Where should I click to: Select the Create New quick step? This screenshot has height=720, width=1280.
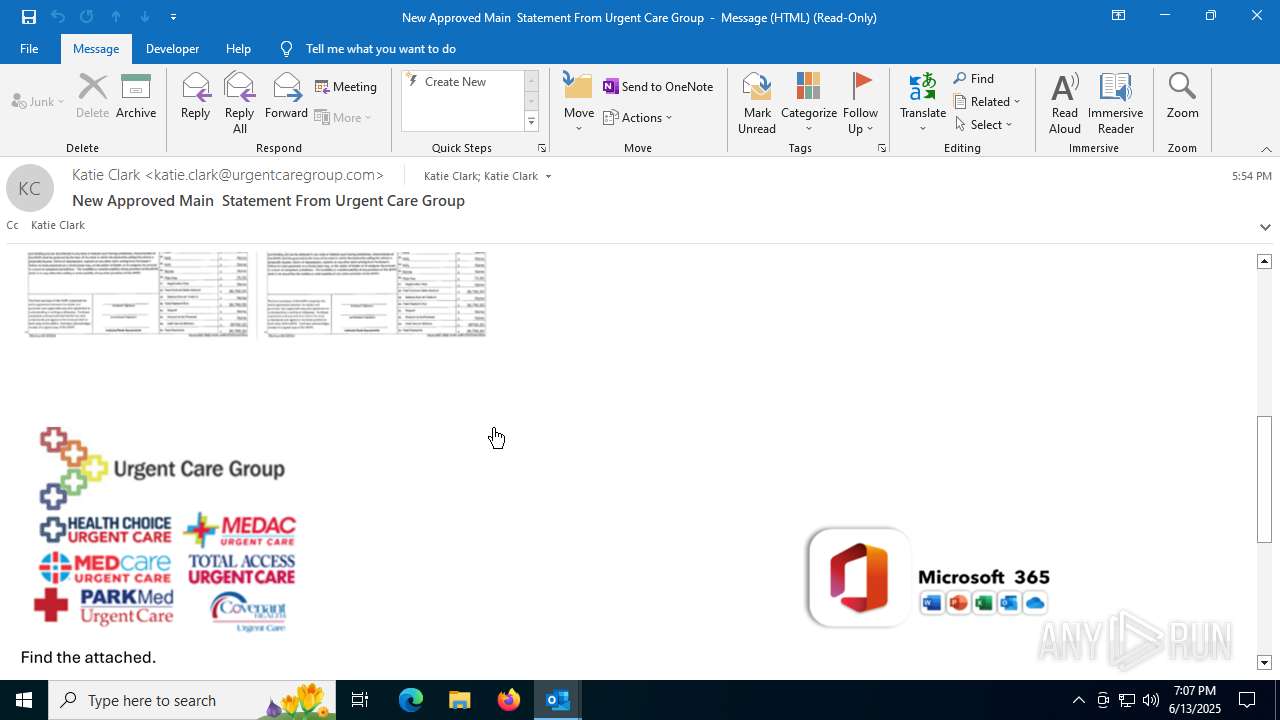click(455, 82)
